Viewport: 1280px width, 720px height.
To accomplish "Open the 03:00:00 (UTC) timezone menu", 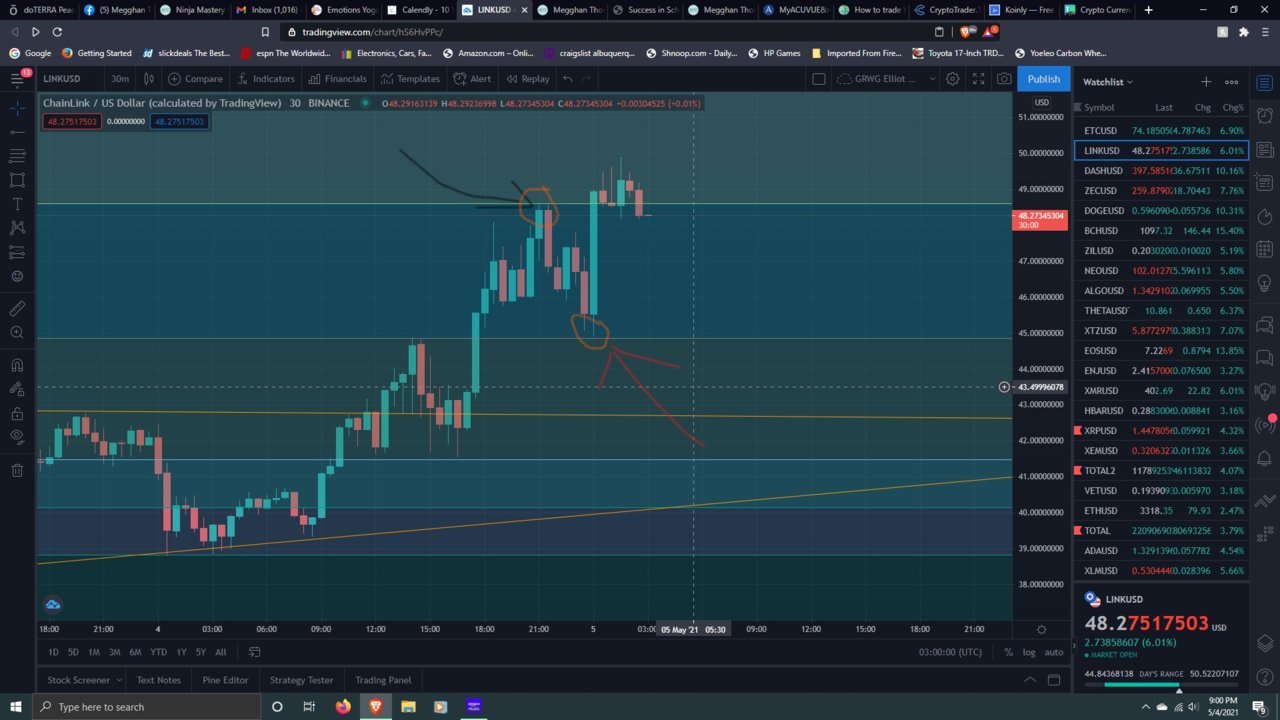I will 950,652.
